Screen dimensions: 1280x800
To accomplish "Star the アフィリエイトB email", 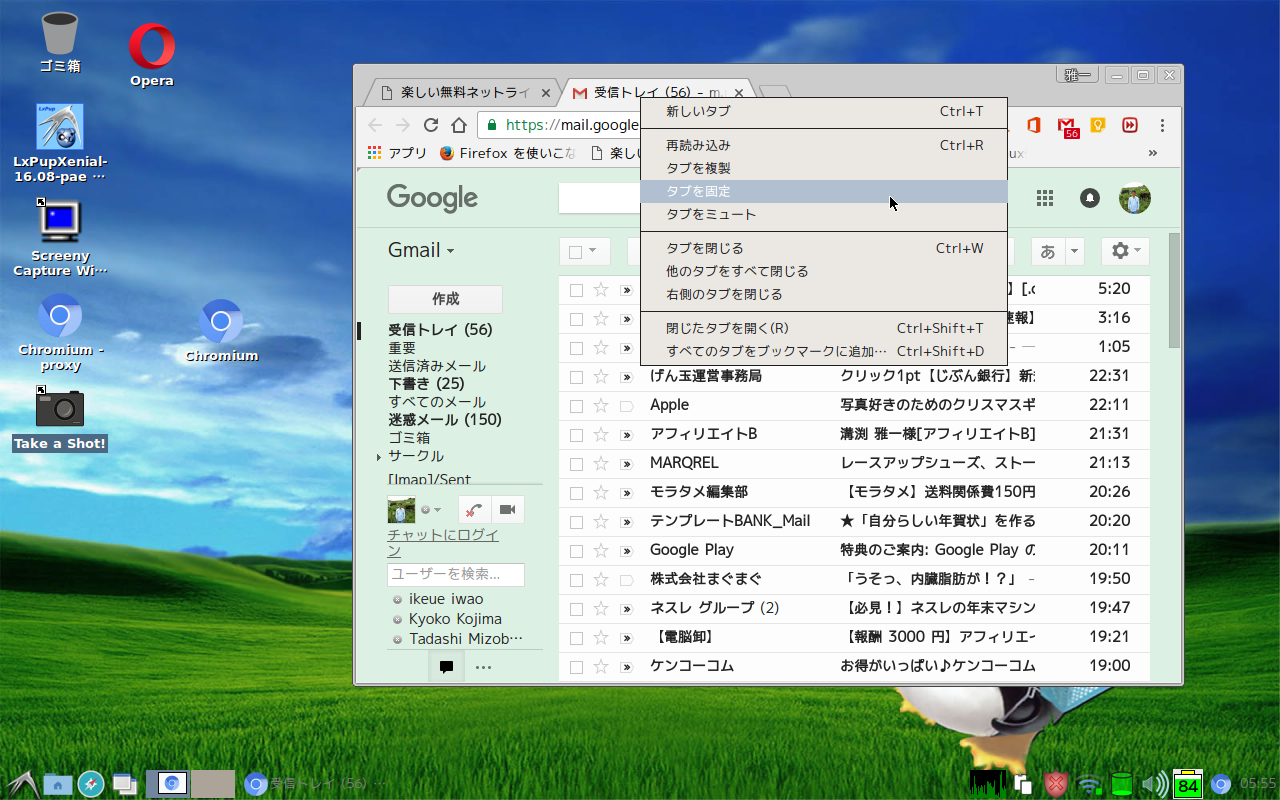I will [x=601, y=434].
